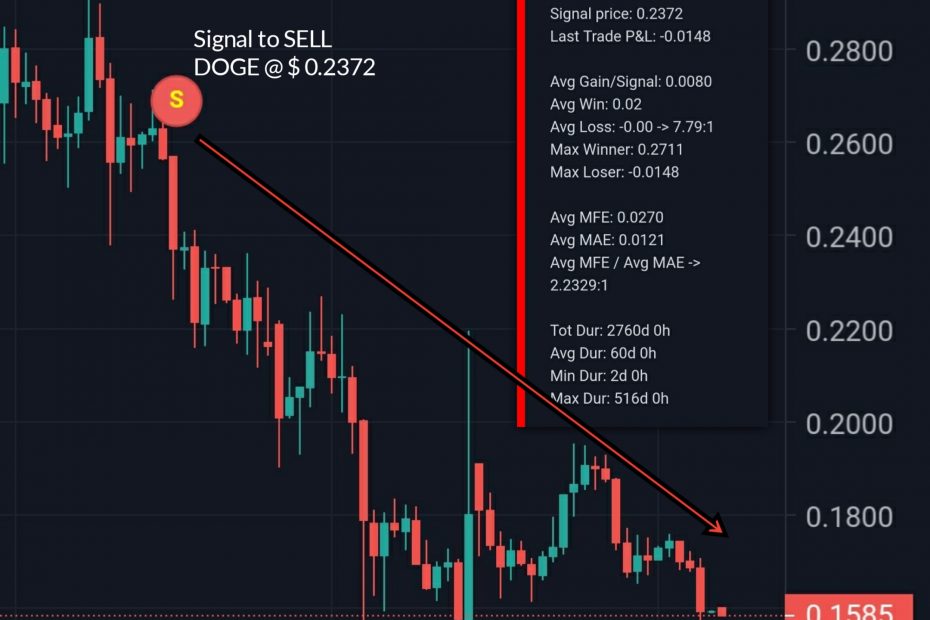Click the "Avg MFE: 0.0270" statistic
Image resolution: width=930 pixels, height=620 pixels.
pos(607,217)
